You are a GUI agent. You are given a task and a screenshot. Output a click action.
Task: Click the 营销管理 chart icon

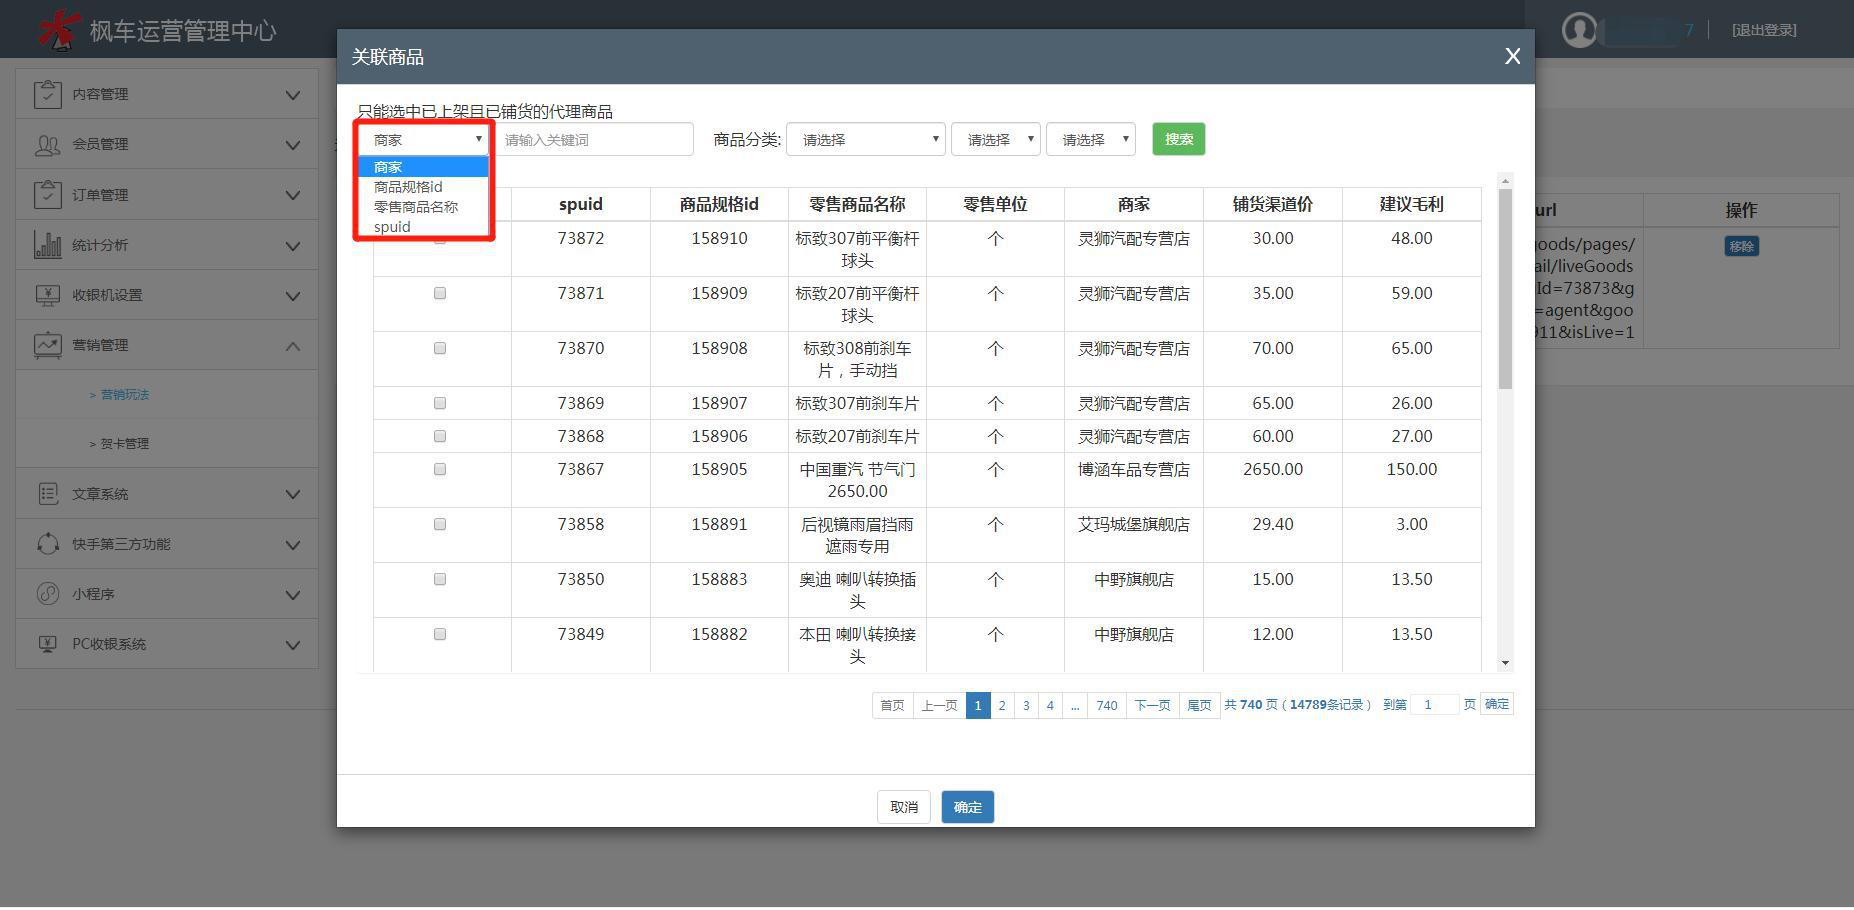point(47,345)
